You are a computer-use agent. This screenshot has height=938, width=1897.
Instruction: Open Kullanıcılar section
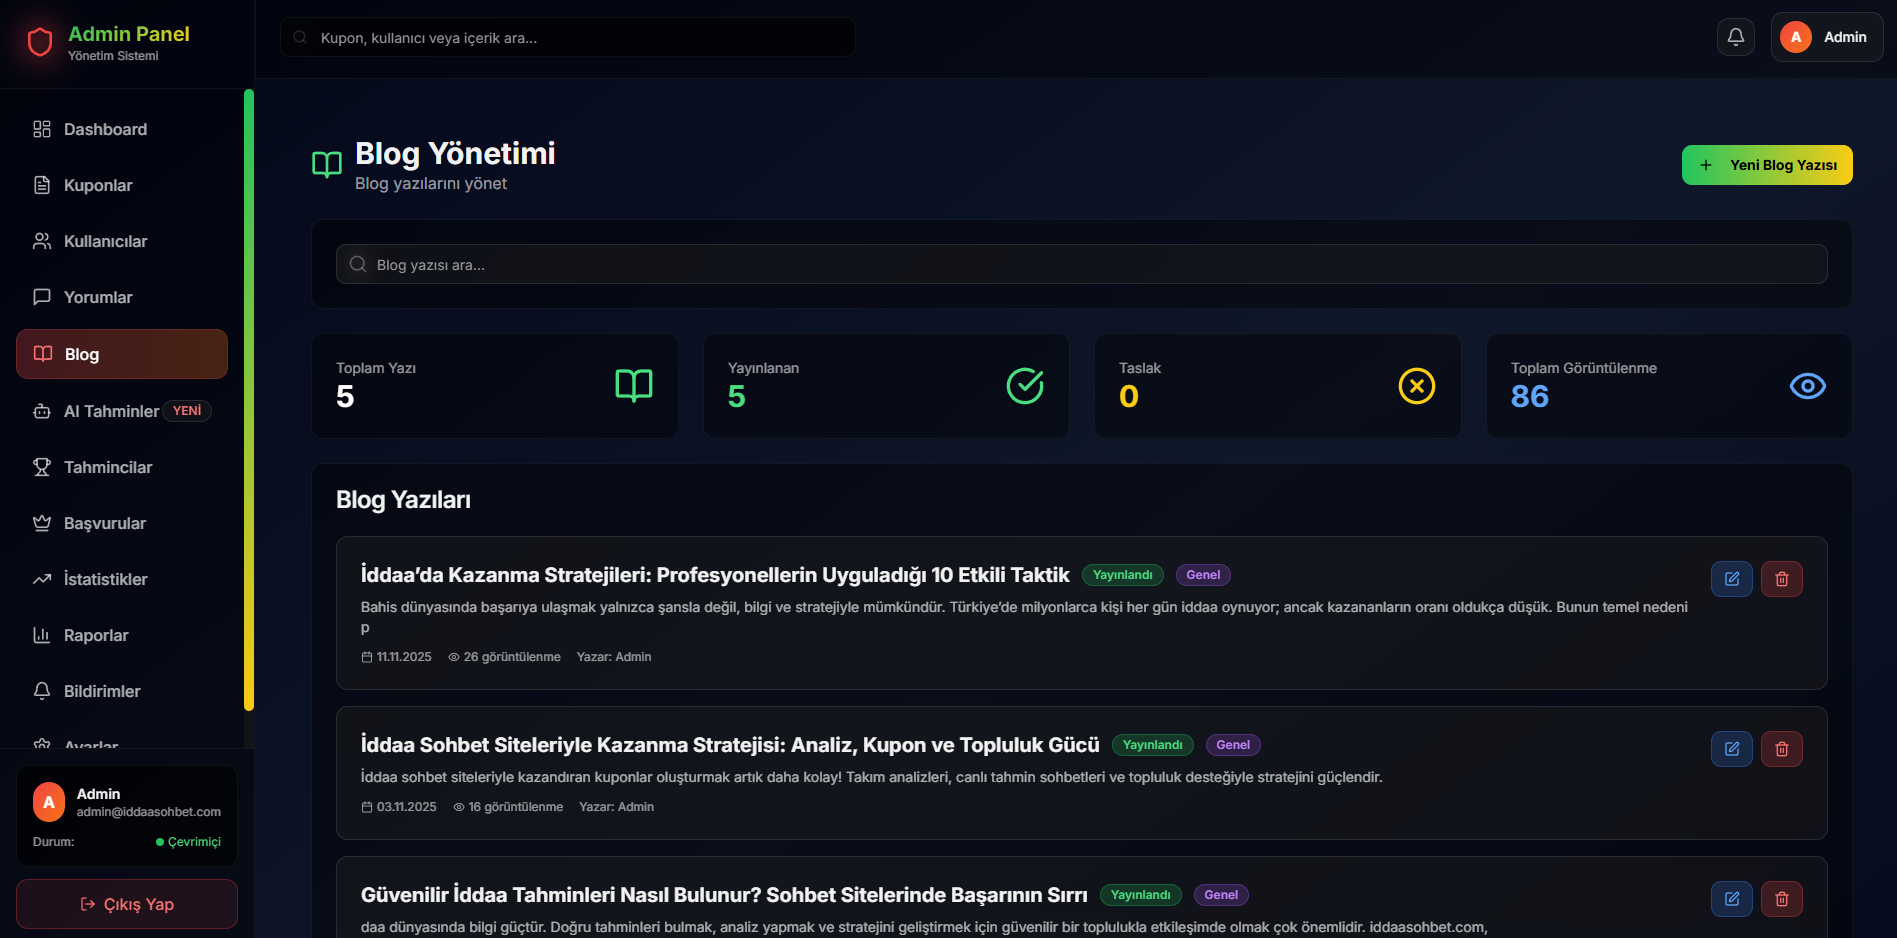tap(105, 241)
